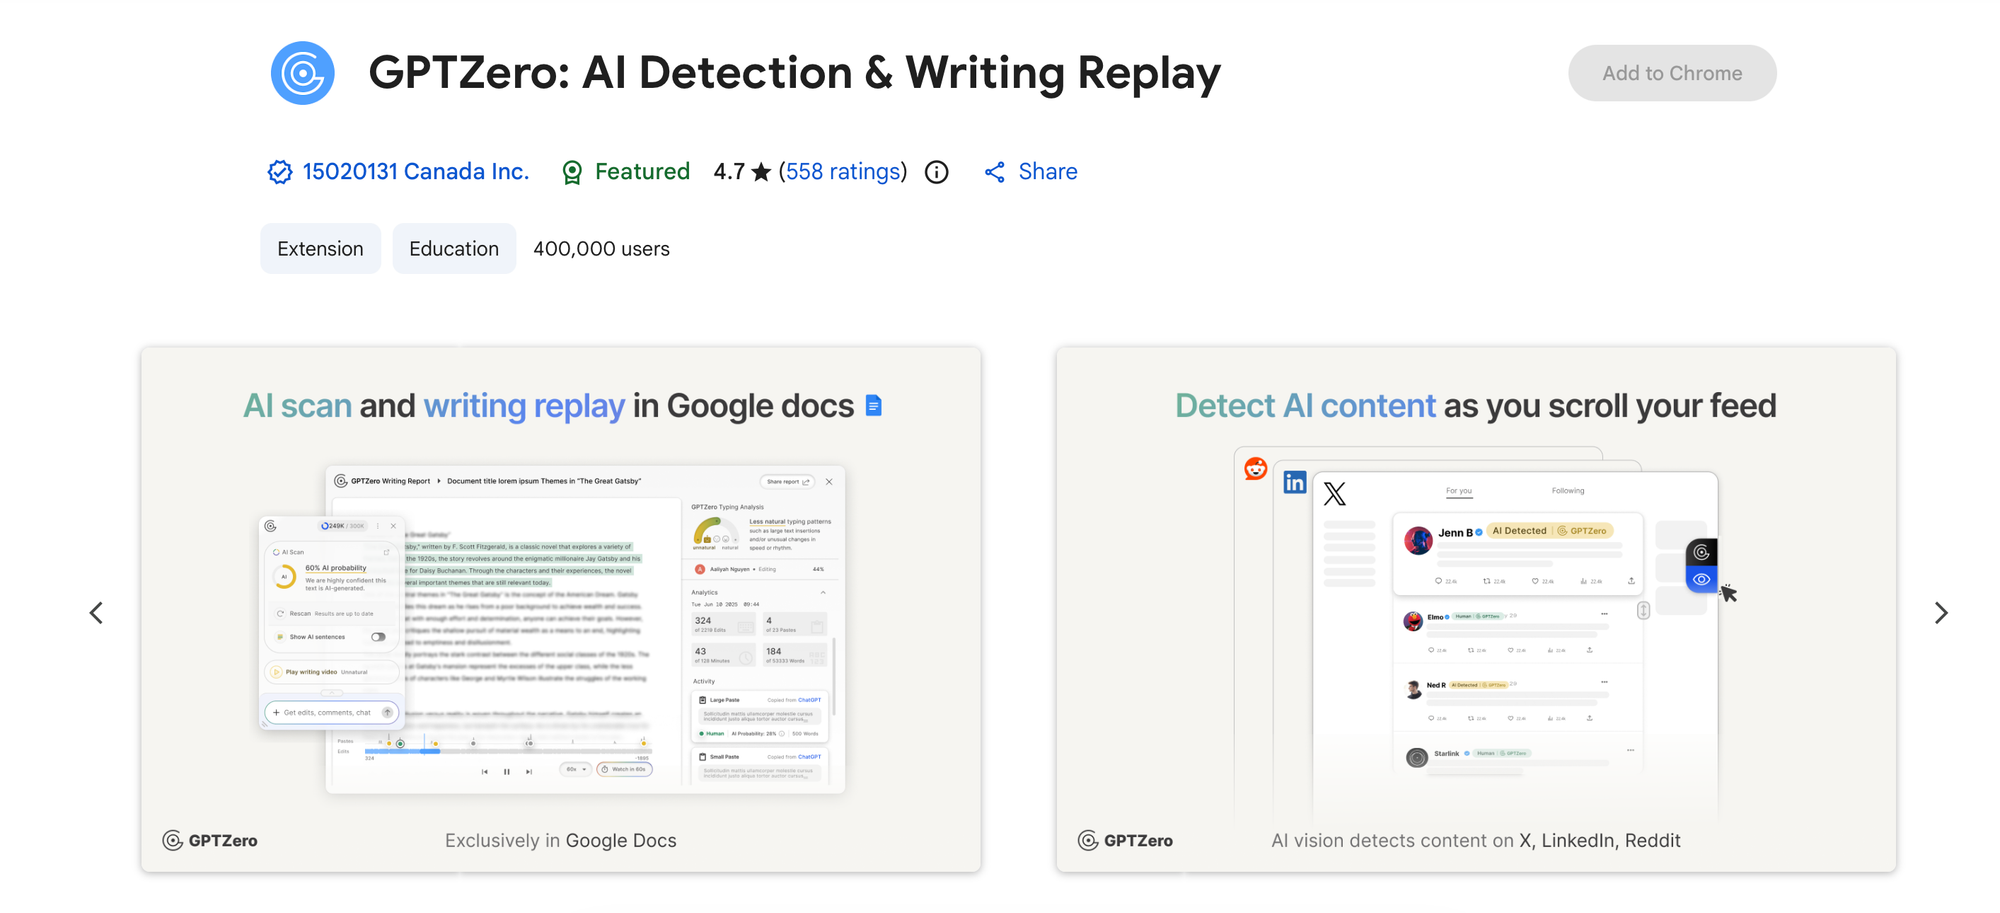Click the 400,000 users text
Image resolution: width=2000 pixels, height=913 pixels.
pyautogui.click(x=601, y=249)
